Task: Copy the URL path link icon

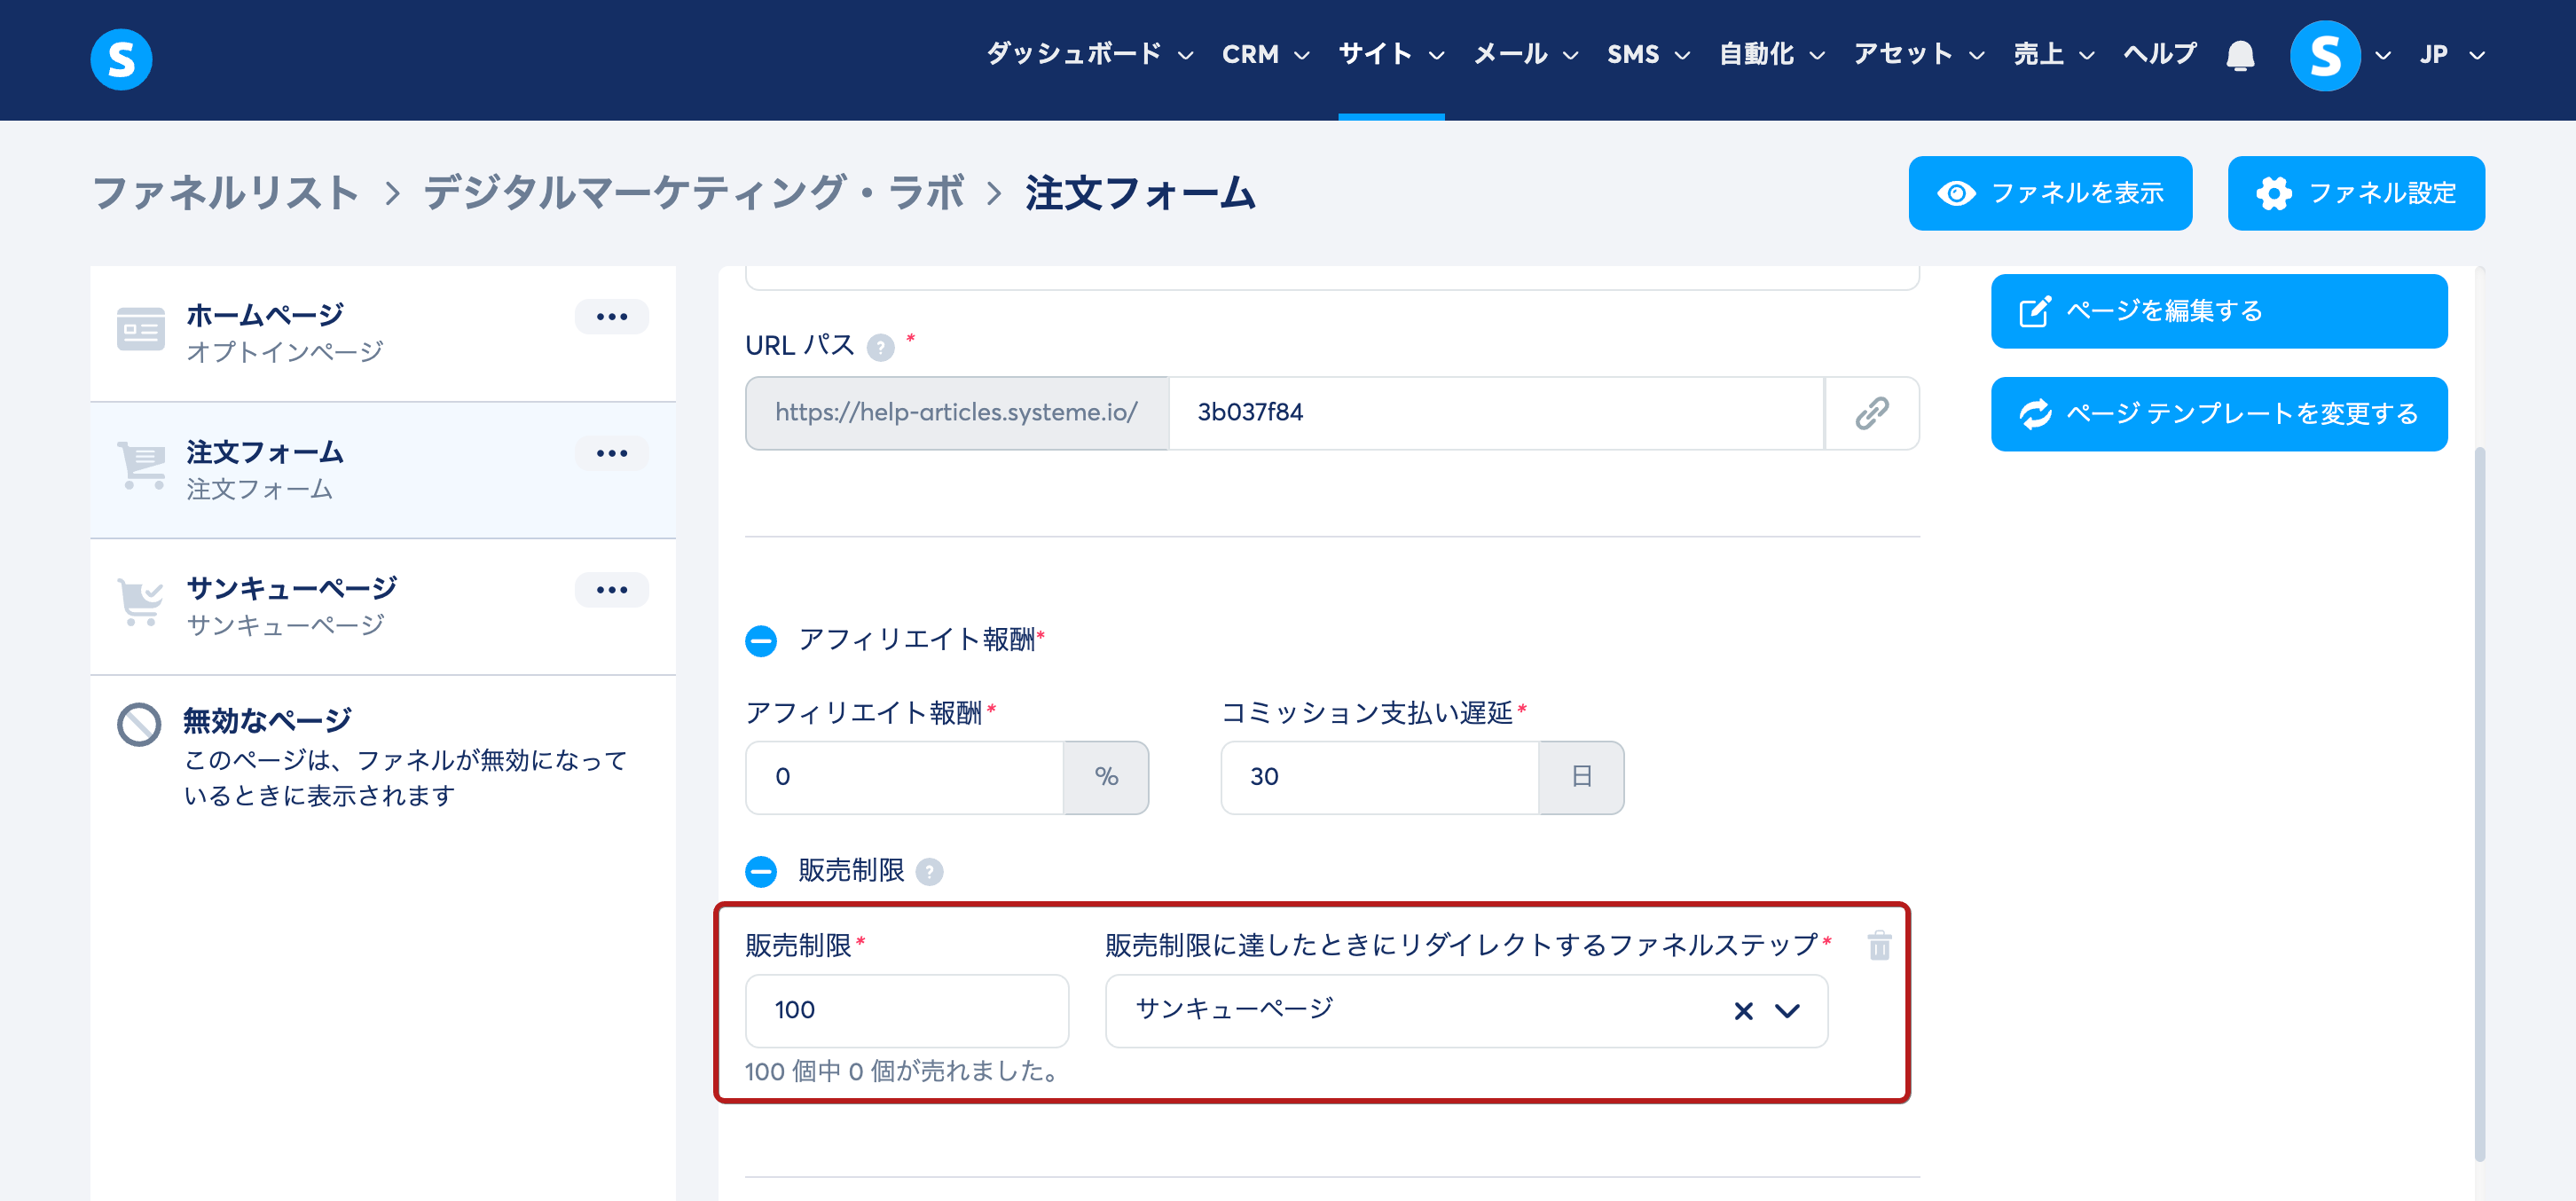Action: pos(1871,413)
